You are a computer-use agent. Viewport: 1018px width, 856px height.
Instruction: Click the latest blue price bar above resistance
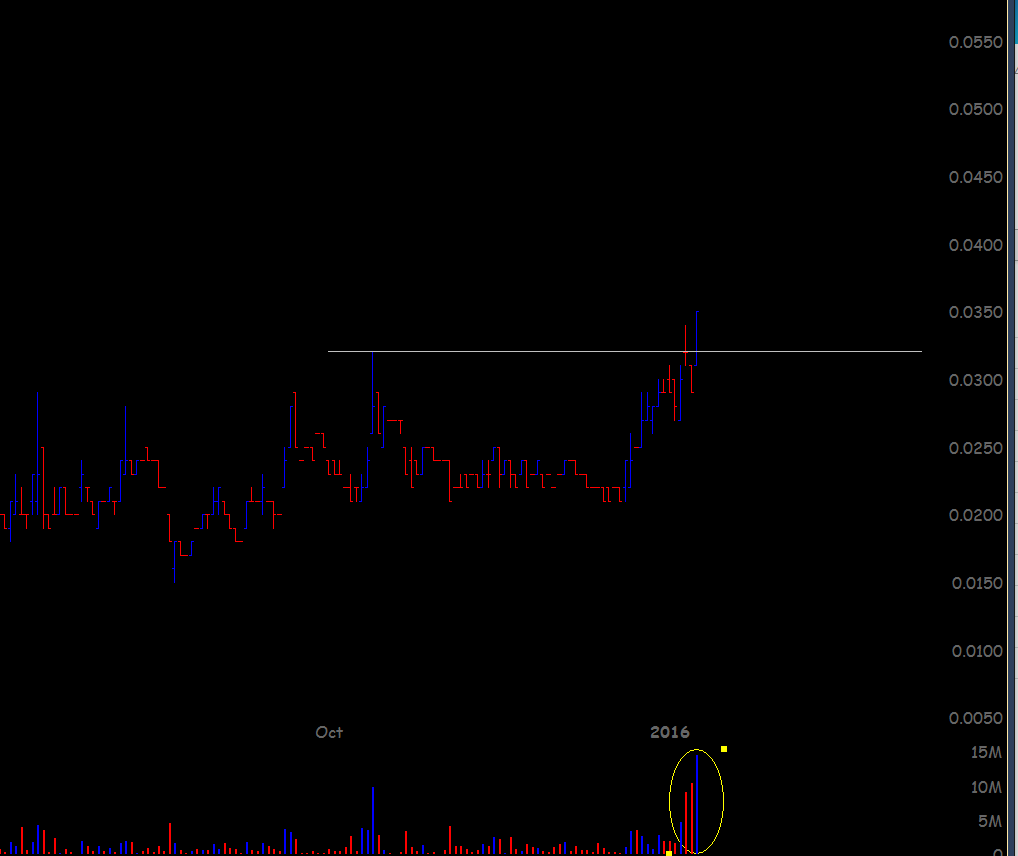pos(697,338)
